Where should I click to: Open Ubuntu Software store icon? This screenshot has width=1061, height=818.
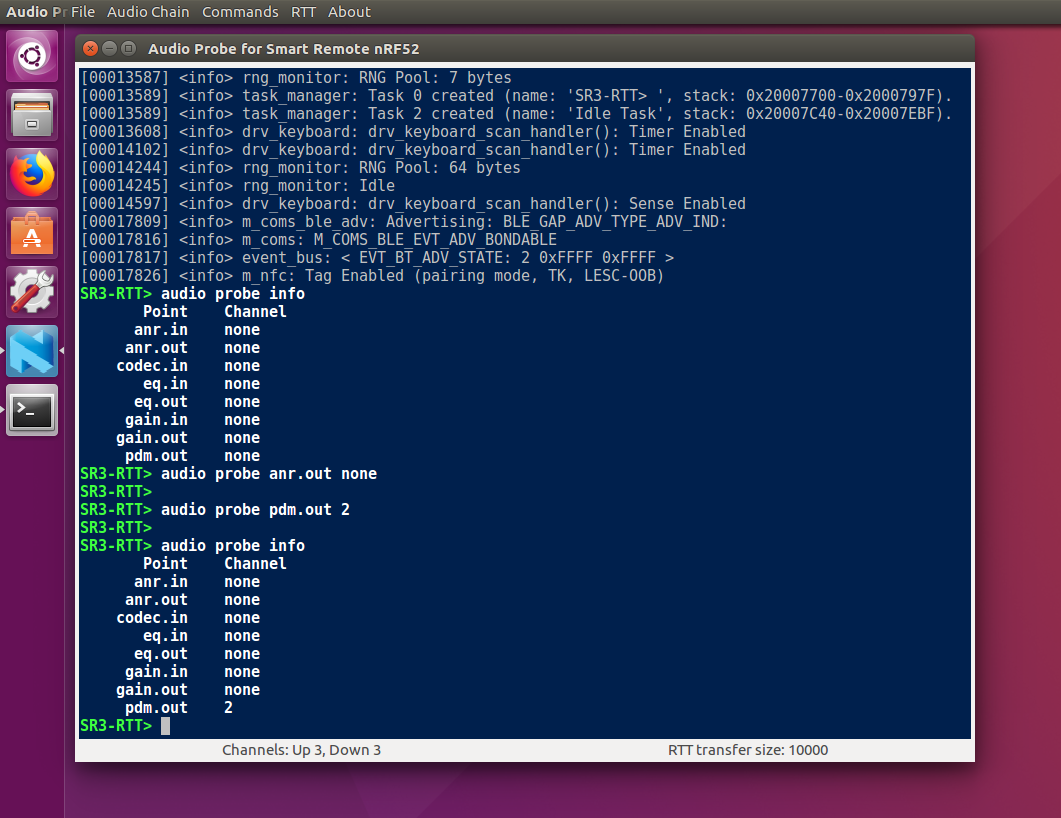pyautogui.click(x=32, y=233)
